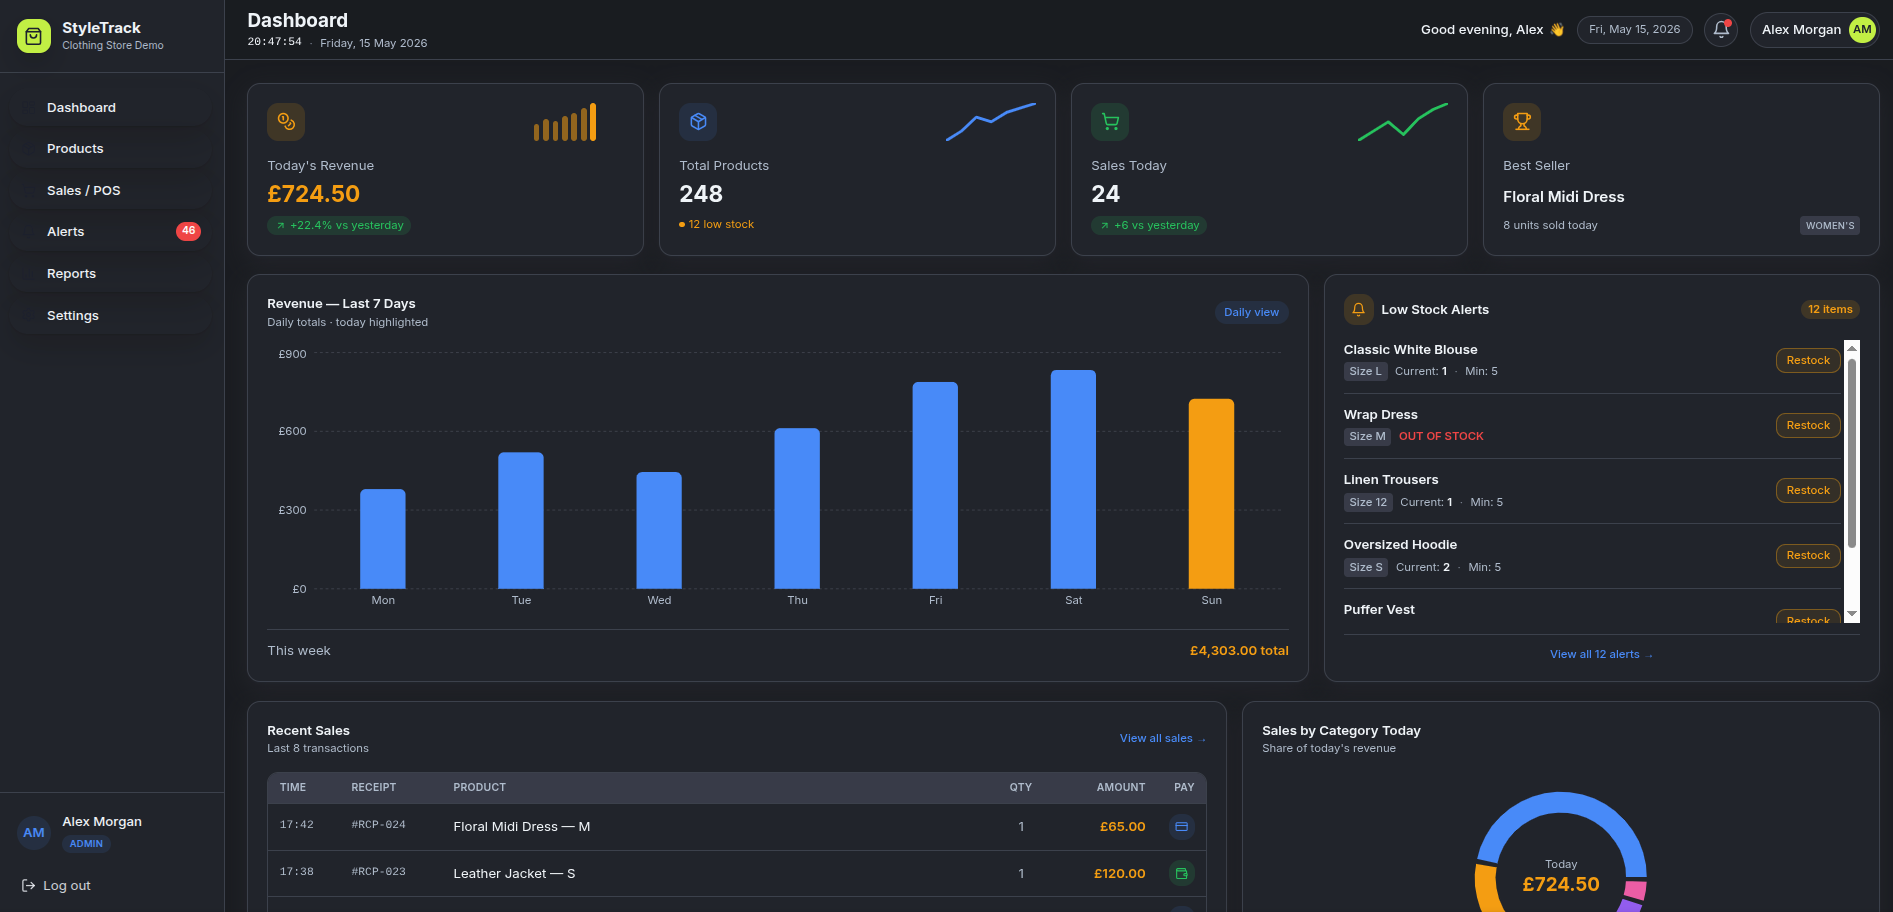This screenshot has height=912, width=1893.
Task: Click the bell icon beside Low Stock Alerts
Action: pos(1358,309)
